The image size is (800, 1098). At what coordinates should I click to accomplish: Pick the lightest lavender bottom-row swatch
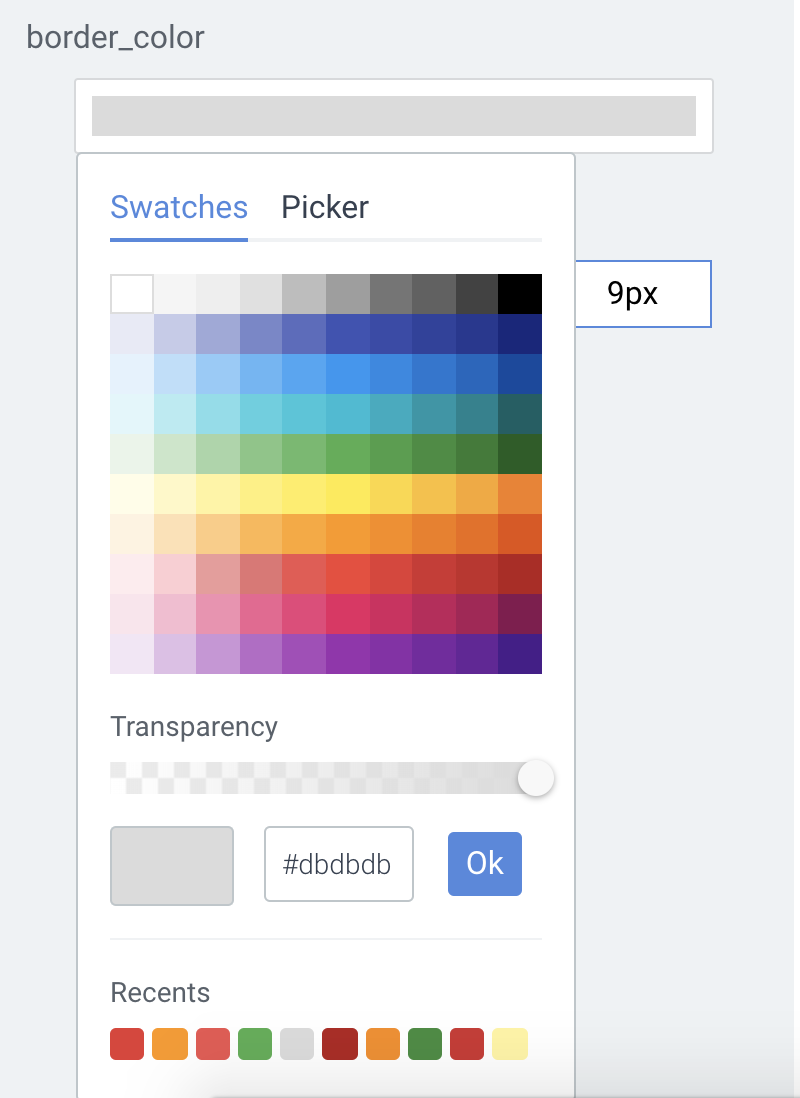[x=131, y=654]
